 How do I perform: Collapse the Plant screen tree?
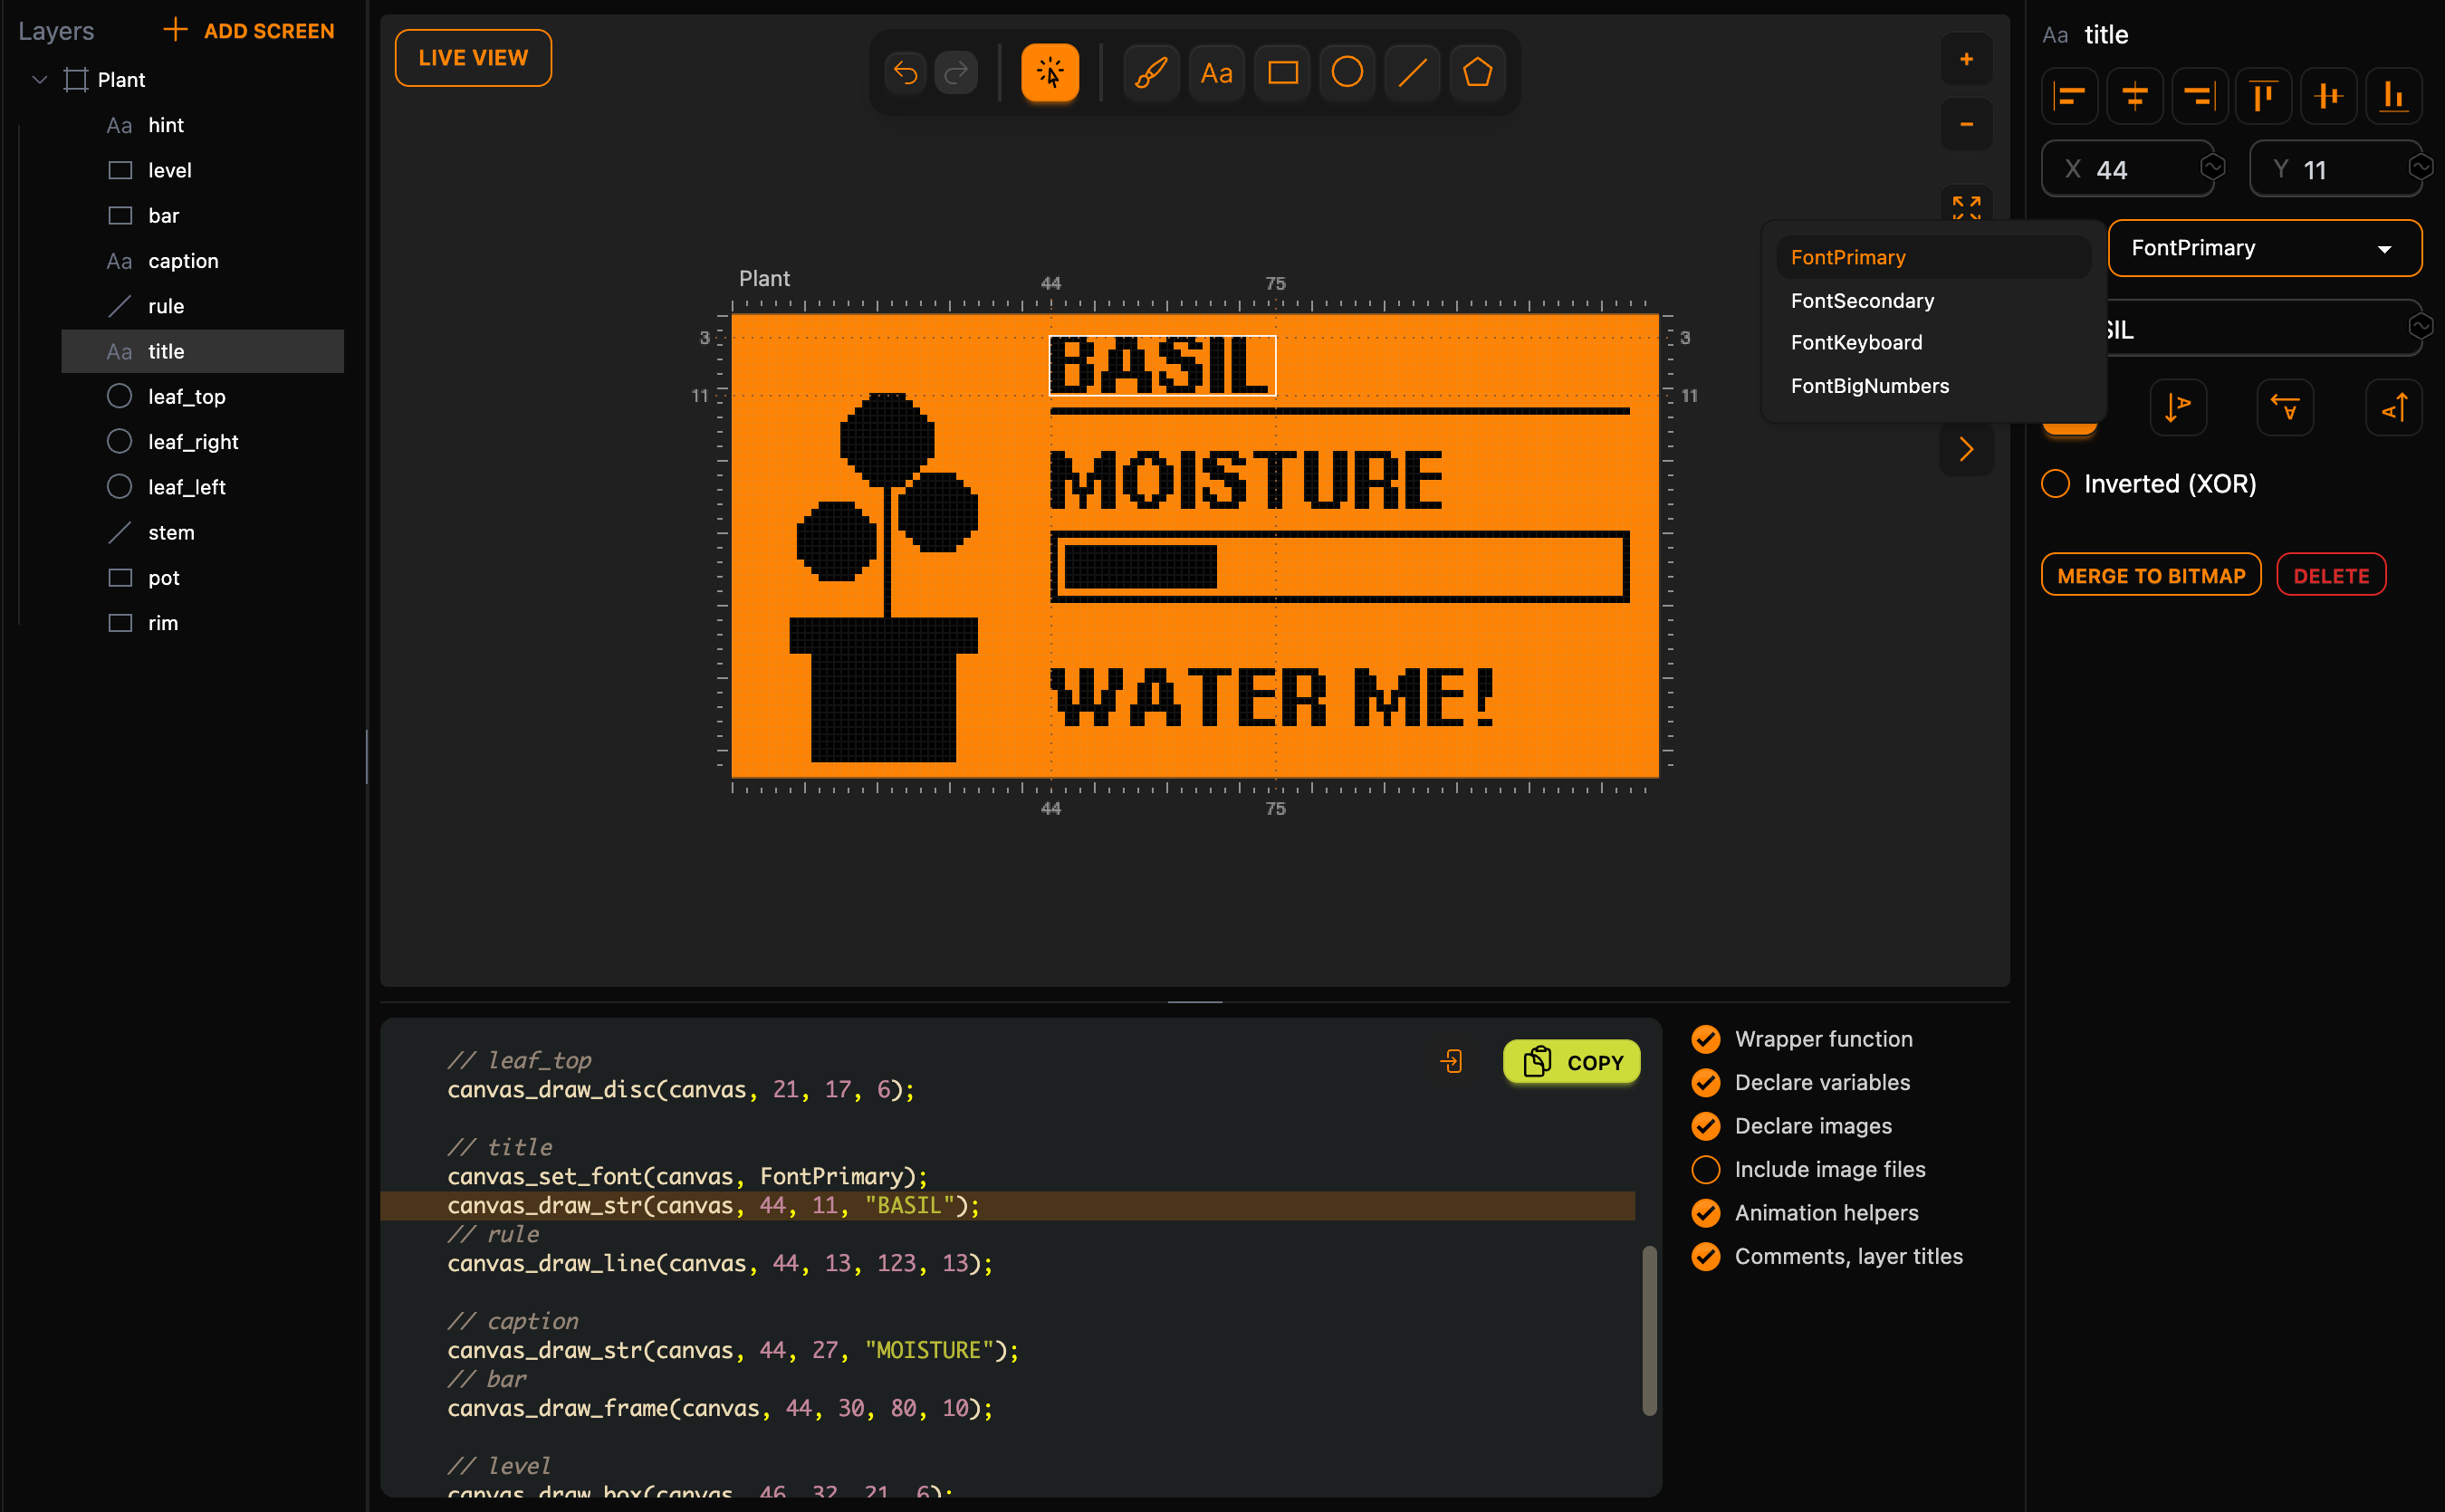40,79
